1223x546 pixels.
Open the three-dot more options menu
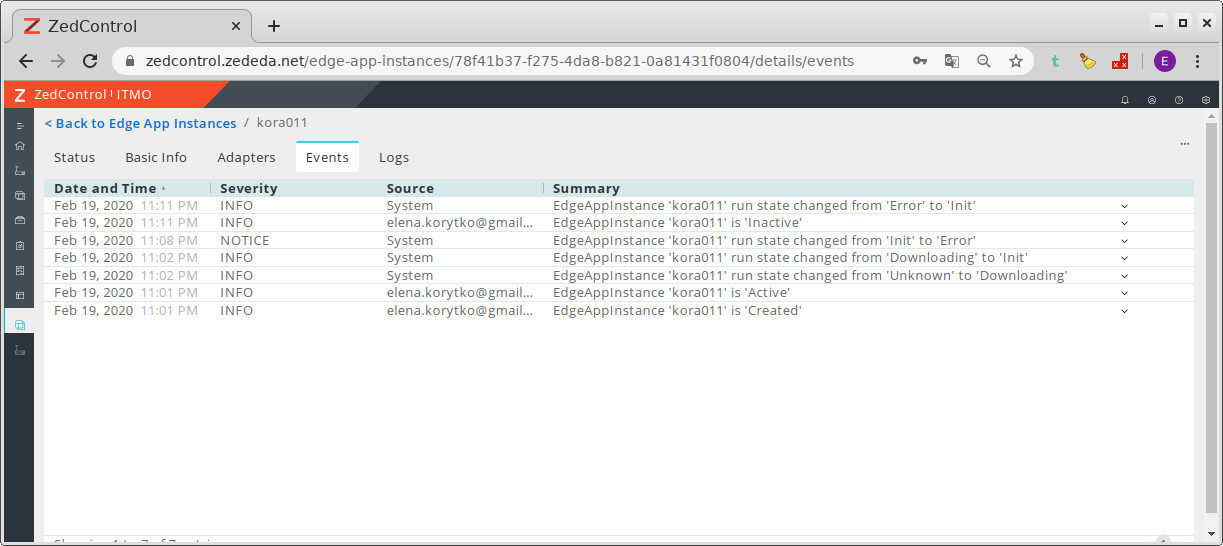tap(1184, 144)
